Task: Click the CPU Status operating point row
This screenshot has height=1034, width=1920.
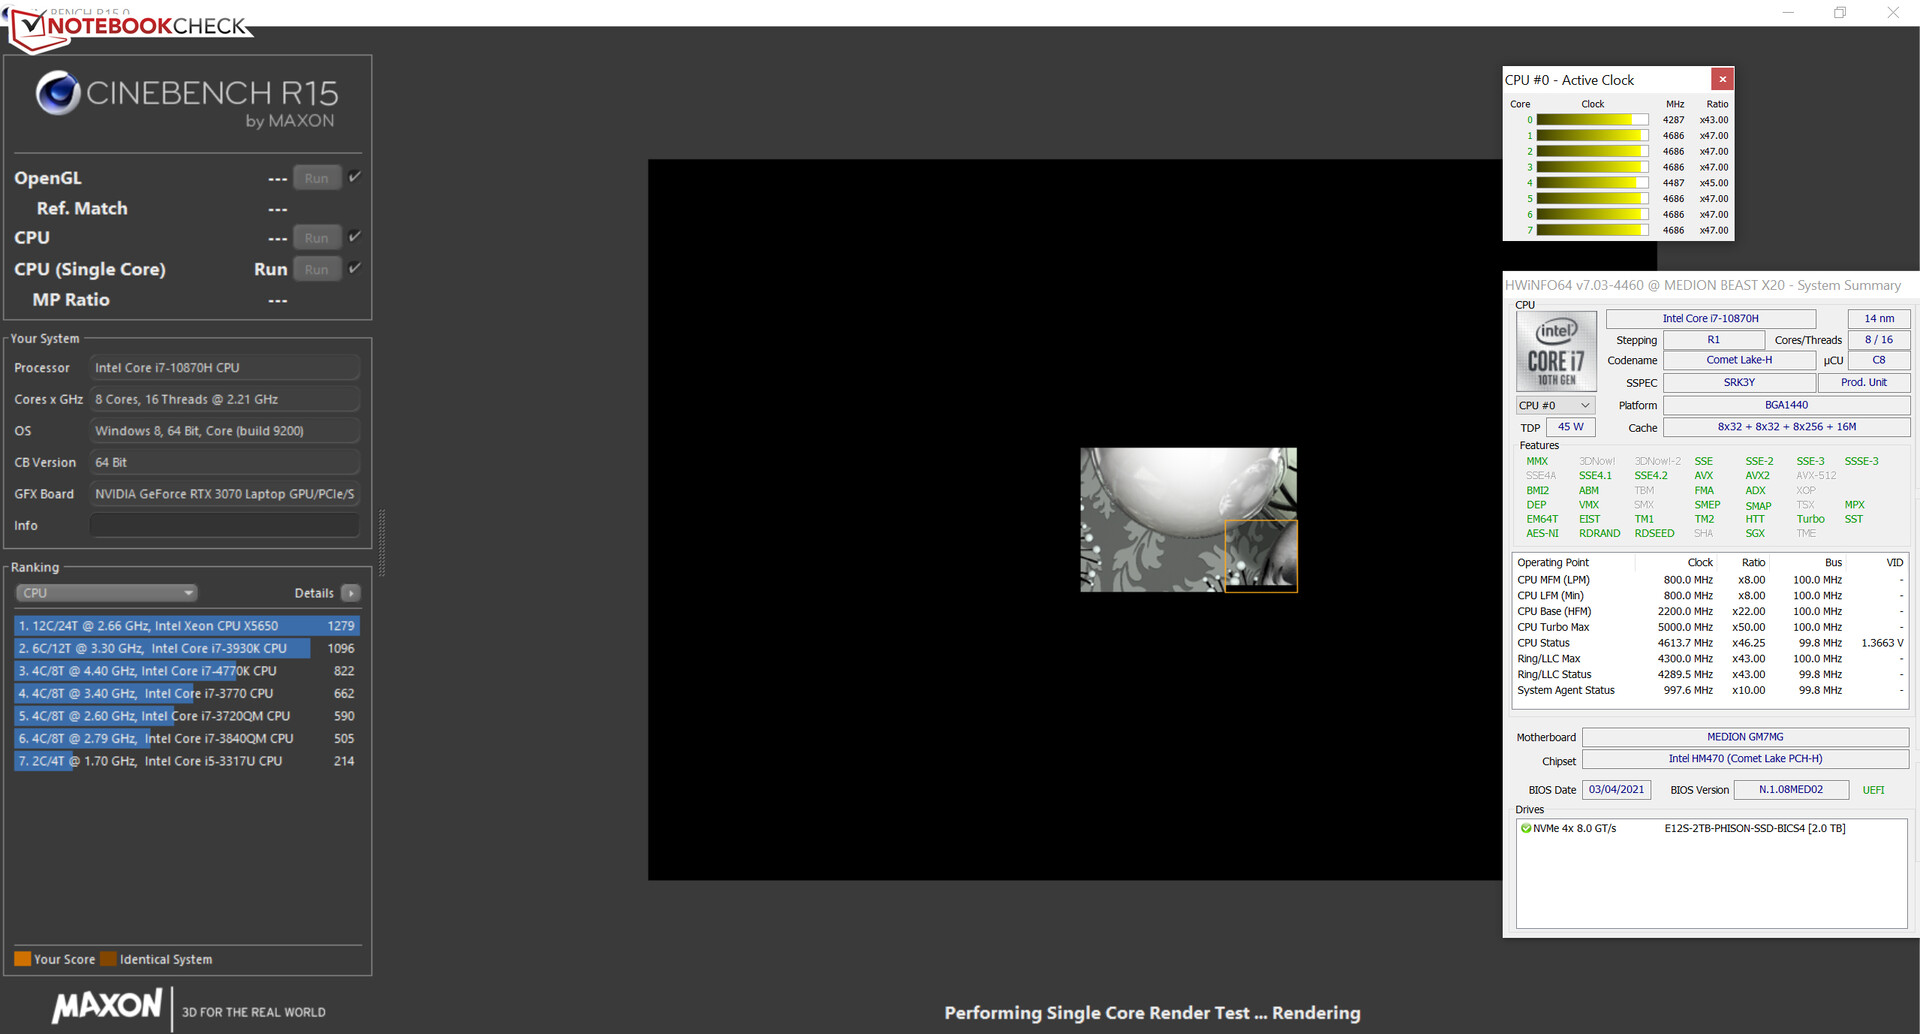Action: tap(1710, 643)
